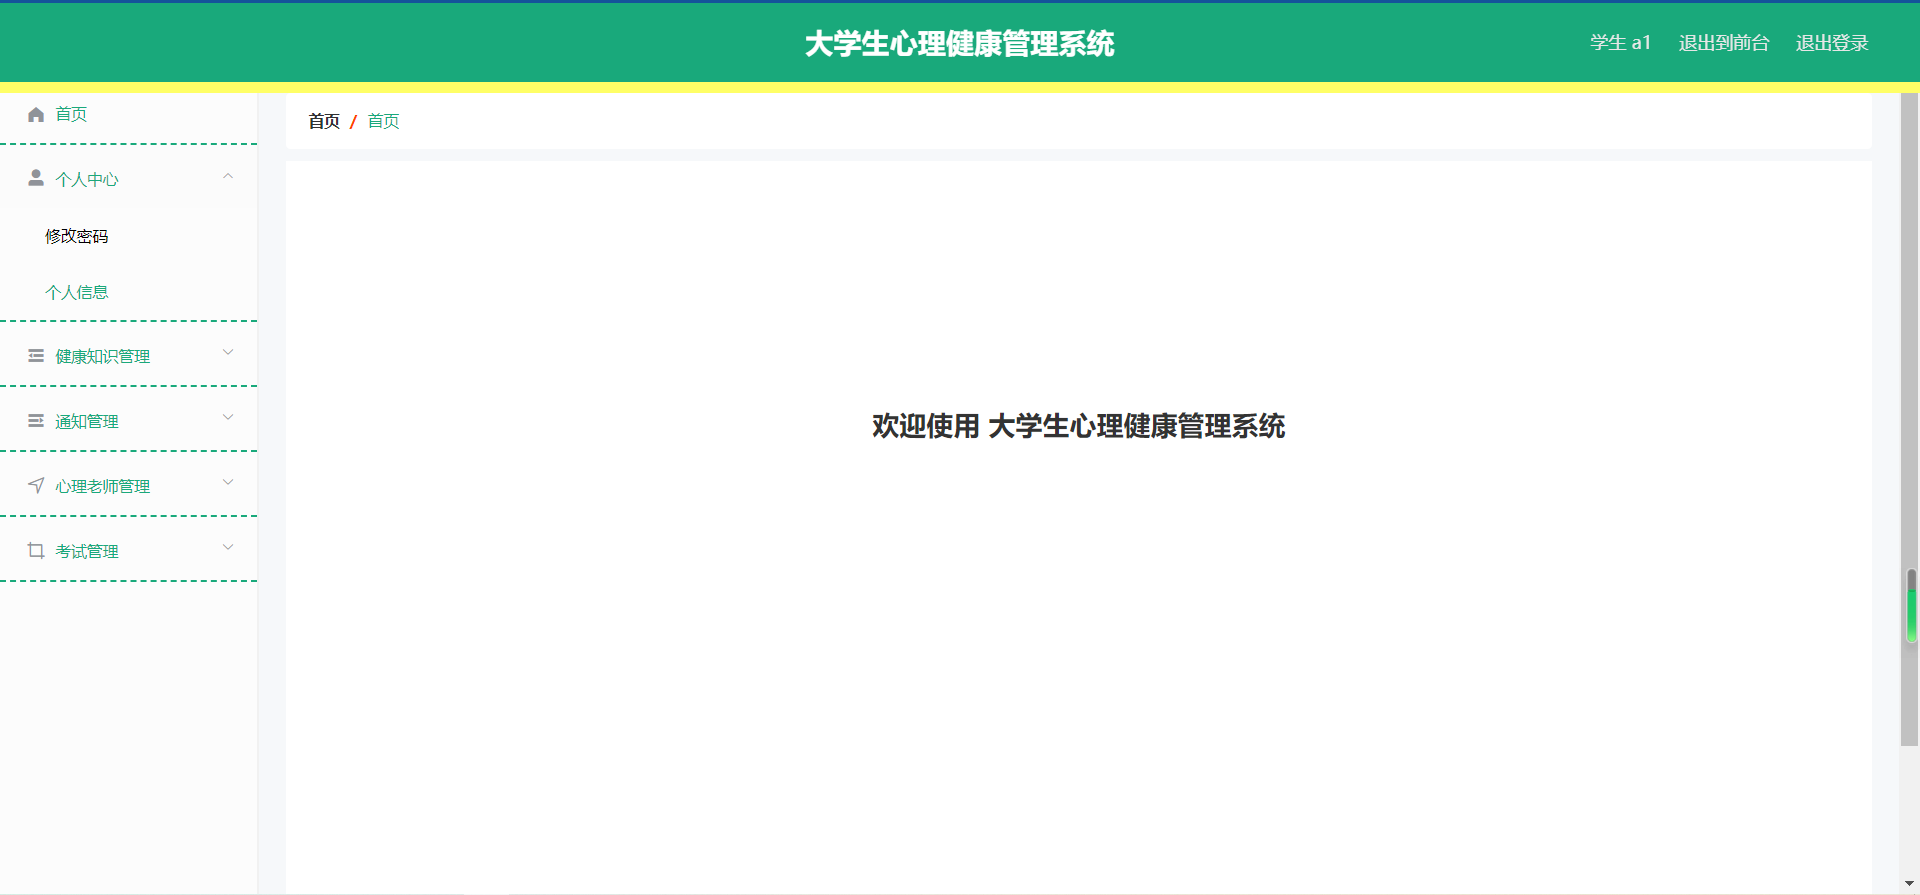Click the green vertical scrollbar thumb
The width and height of the screenshot is (1920, 895).
click(x=1911, y=606)
